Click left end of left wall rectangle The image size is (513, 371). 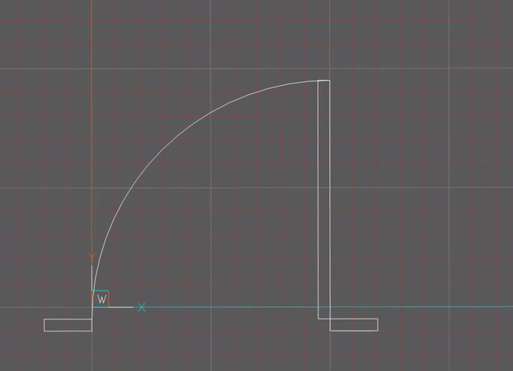(44, 325)
